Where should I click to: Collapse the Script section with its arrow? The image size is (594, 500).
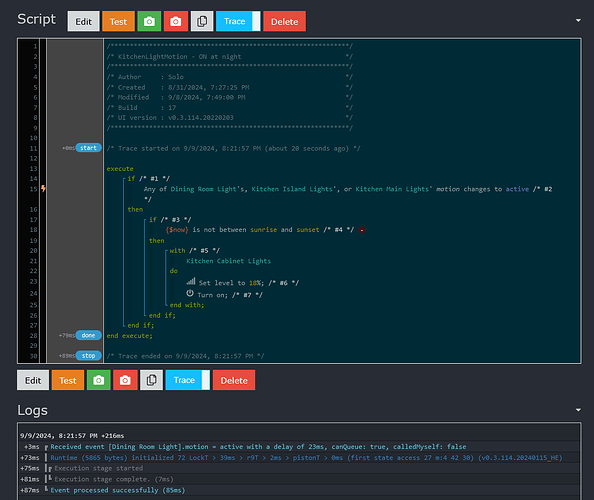pos(578,20)
